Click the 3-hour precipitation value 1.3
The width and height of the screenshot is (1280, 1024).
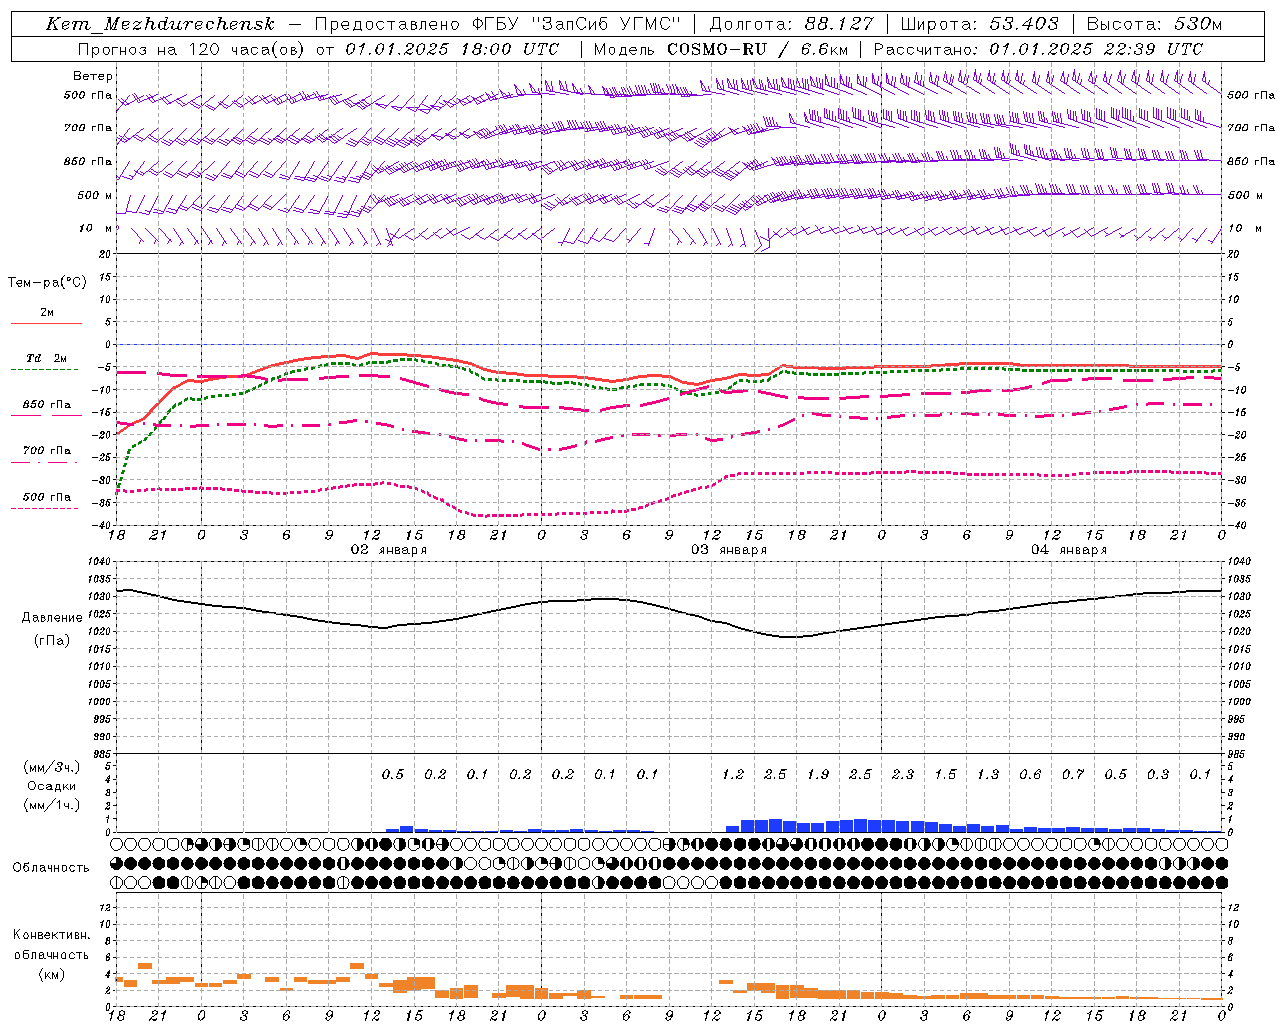pyautogui.click(x=988, y=774)
